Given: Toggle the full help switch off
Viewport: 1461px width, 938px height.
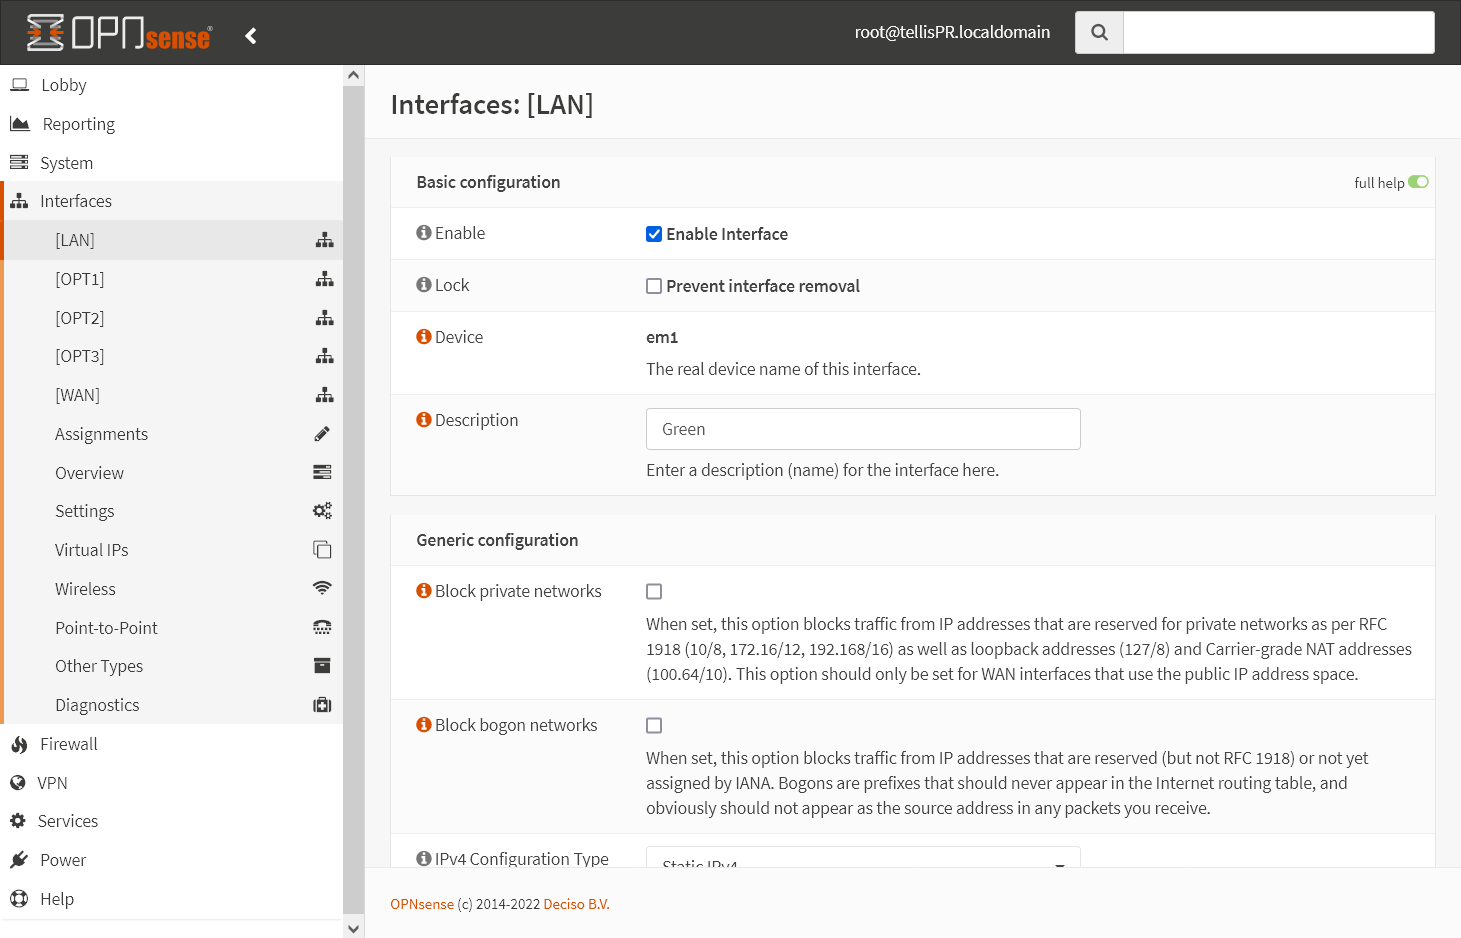Looking at the screenshot, I should (1419, 181).
